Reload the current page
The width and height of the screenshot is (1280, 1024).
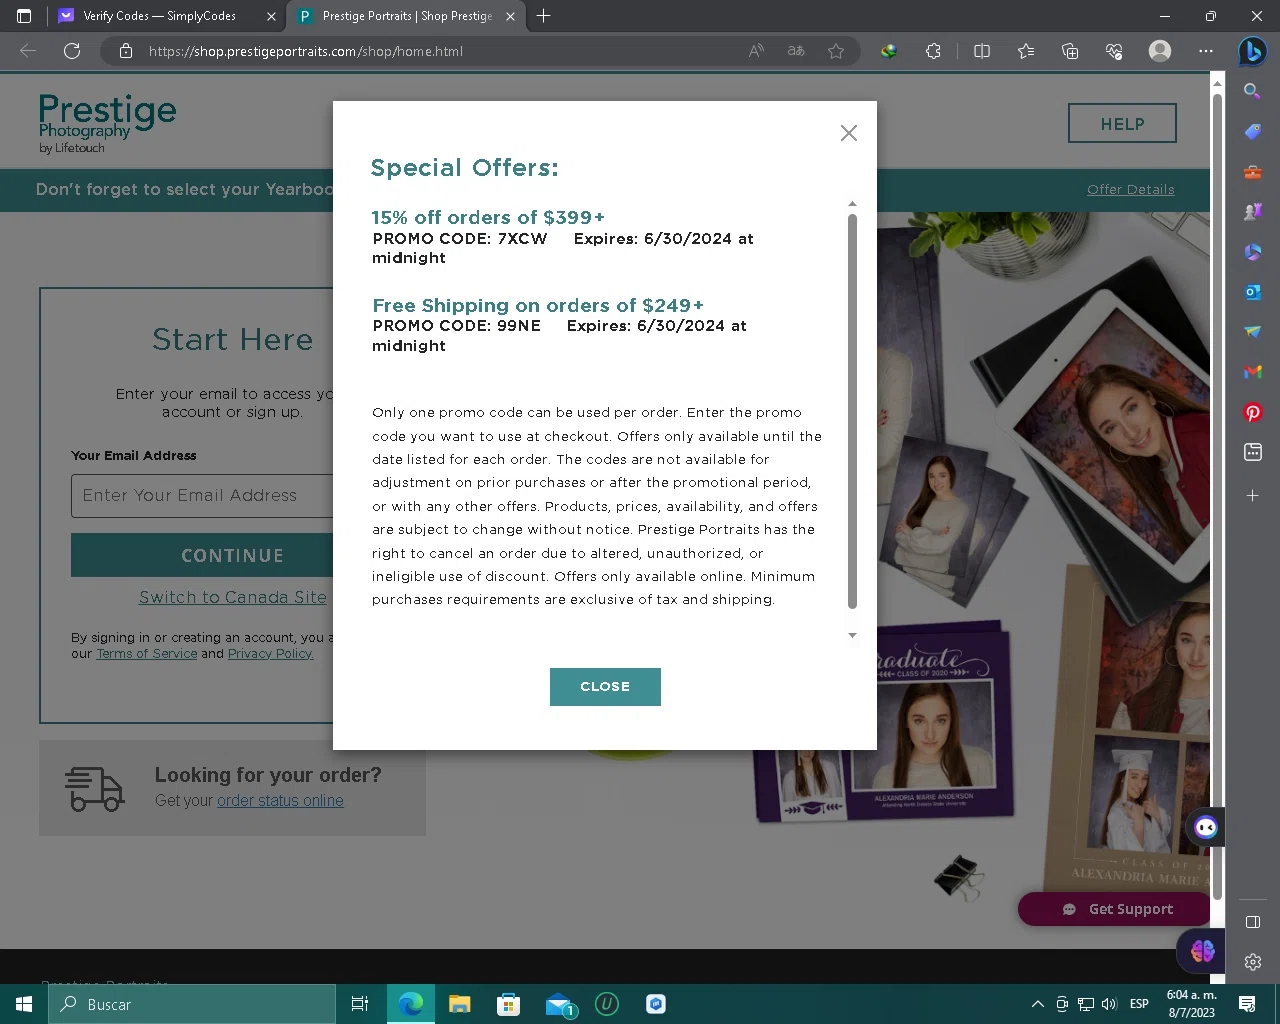72,51
